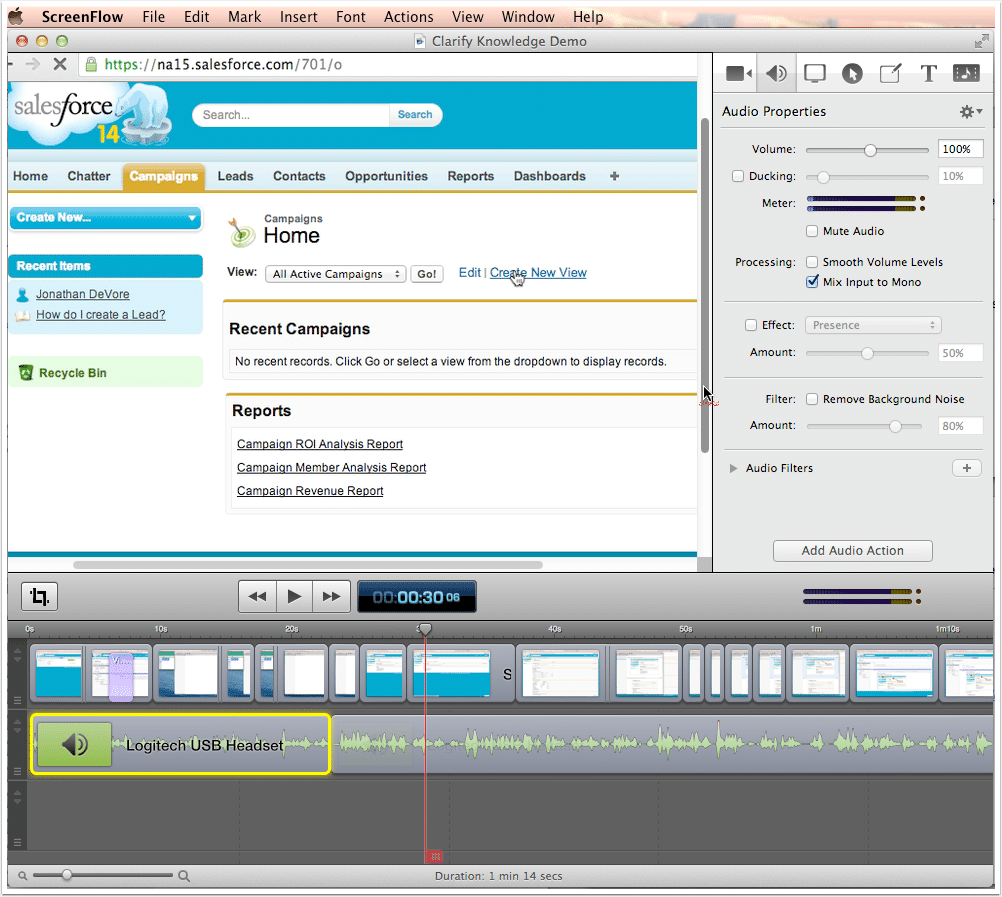1002x897 pixels.
Task: Open the Mark menu
Action: click(x=244, y=17)
